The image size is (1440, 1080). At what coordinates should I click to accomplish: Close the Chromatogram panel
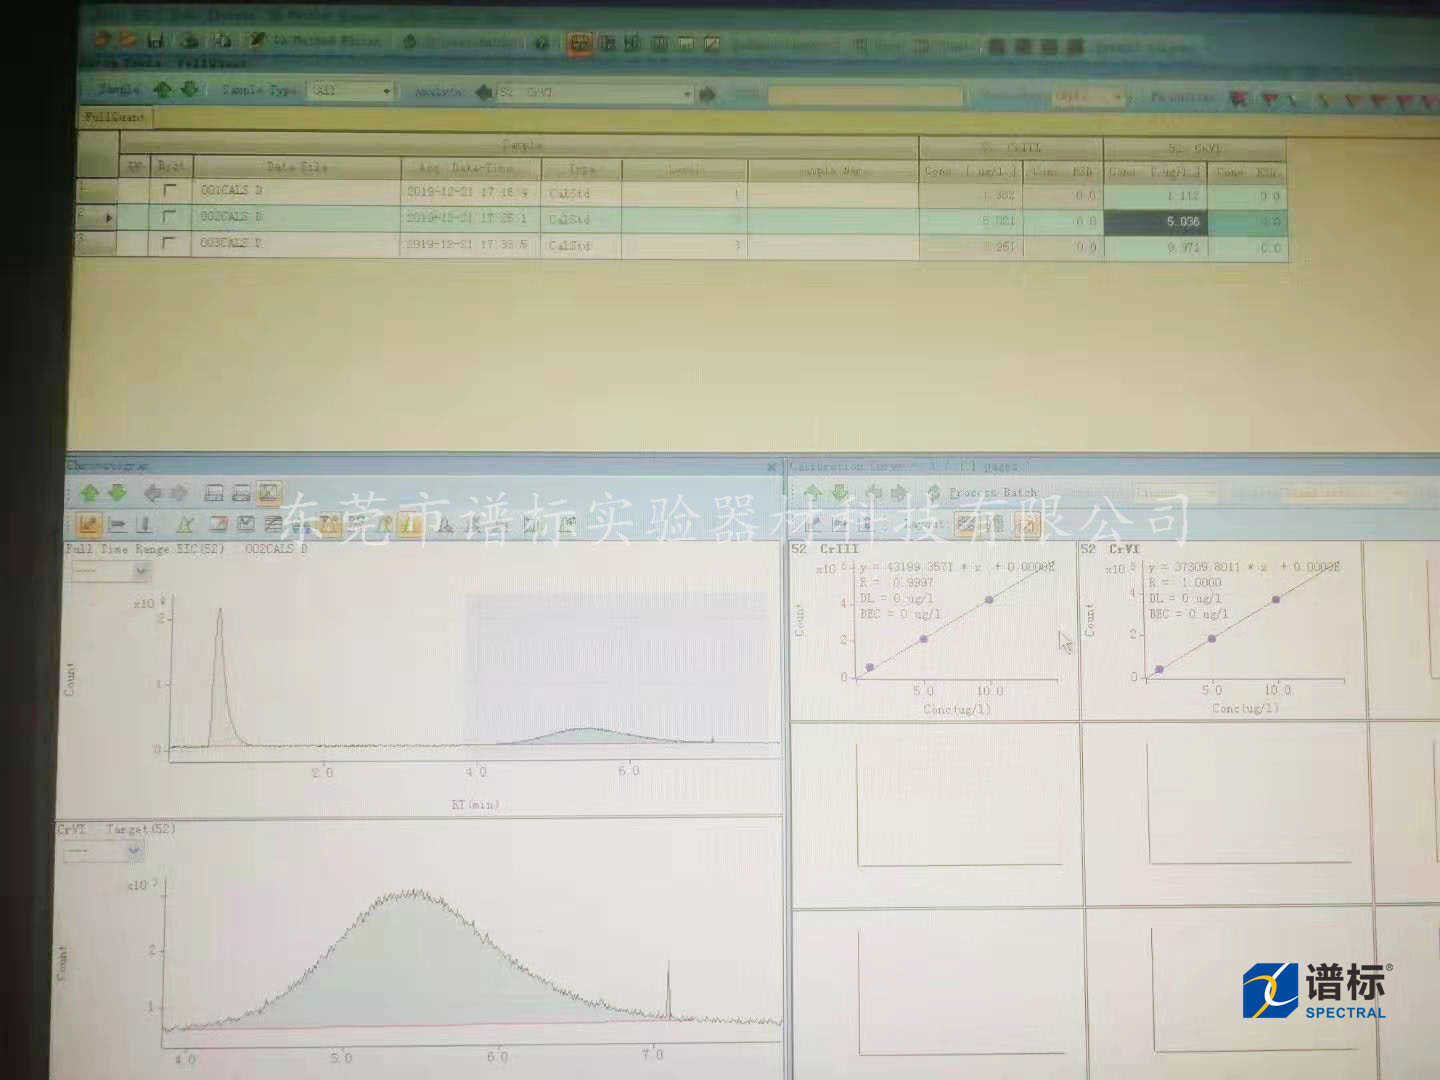tap(771, 467)
